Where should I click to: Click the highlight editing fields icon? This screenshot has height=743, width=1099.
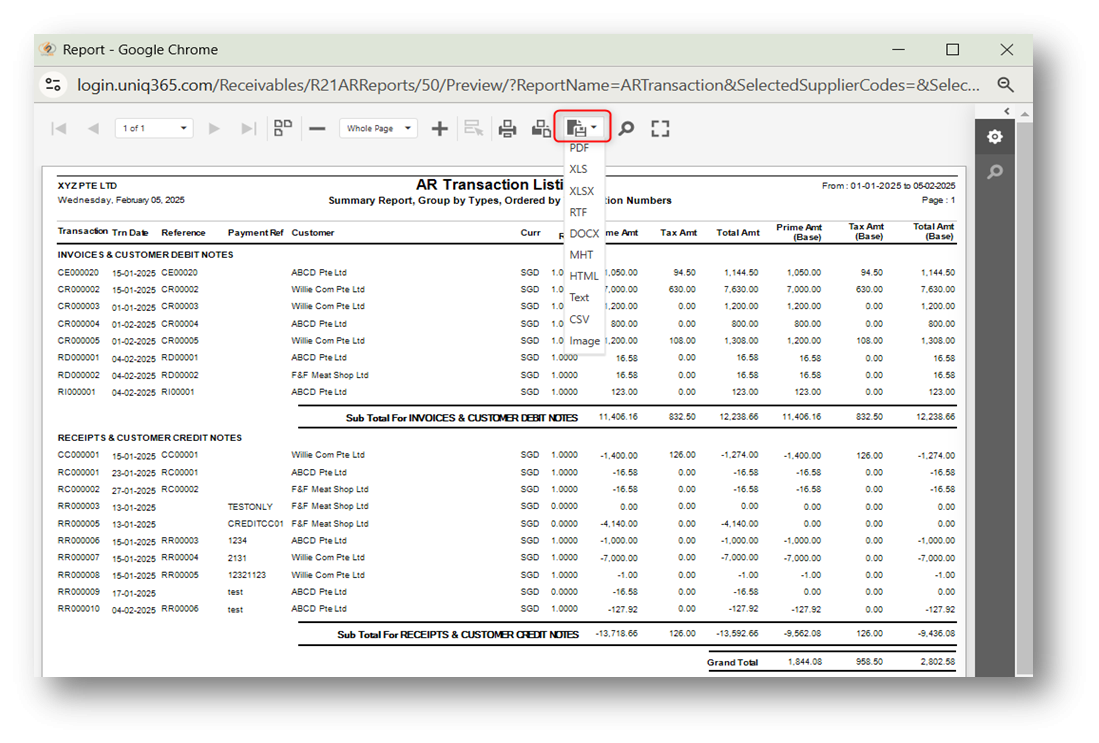(474, 128)
